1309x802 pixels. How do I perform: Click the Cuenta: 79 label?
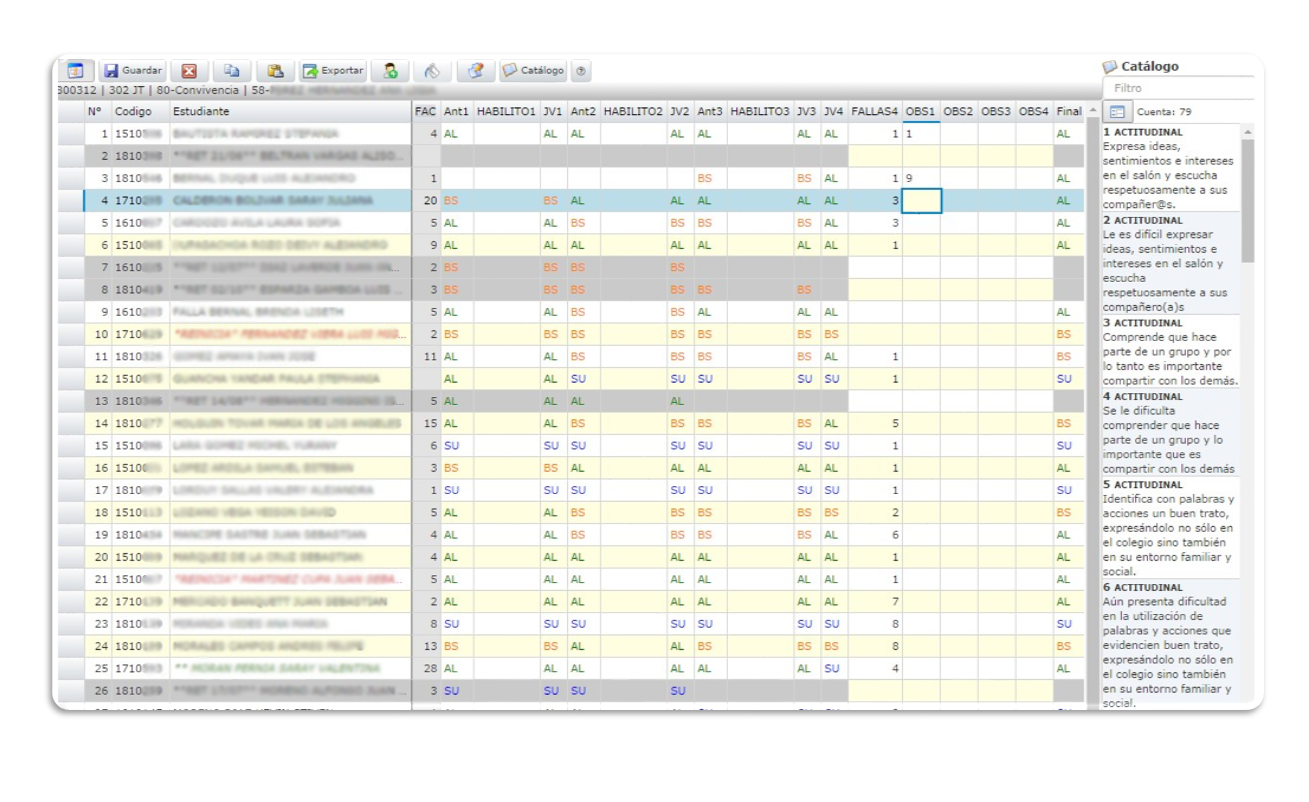pos(1163,112)
